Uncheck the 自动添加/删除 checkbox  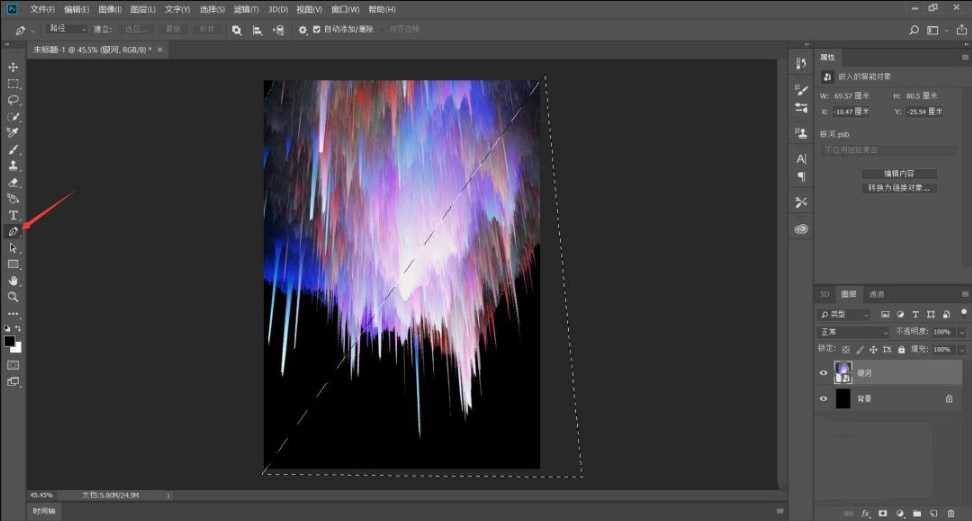coord(317,30)
